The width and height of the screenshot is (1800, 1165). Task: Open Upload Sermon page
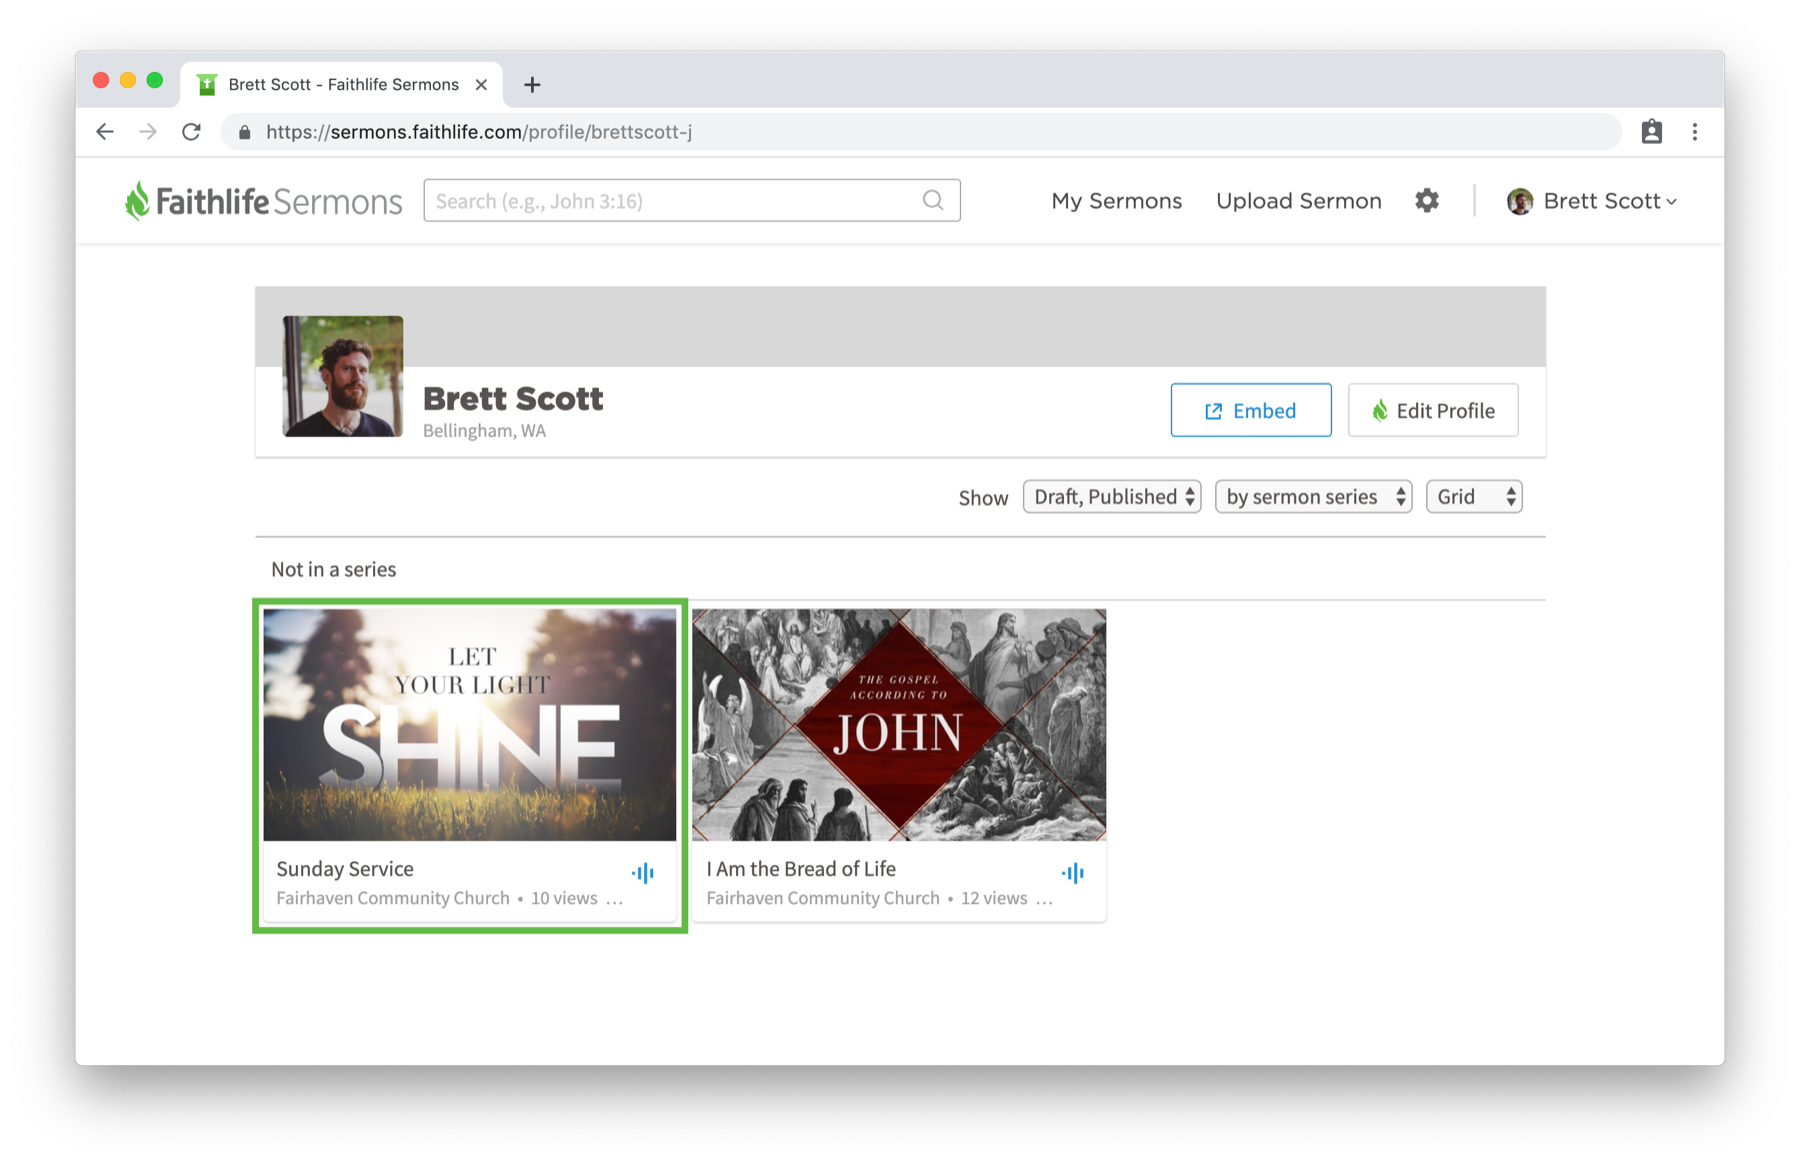pos(1298,201)
